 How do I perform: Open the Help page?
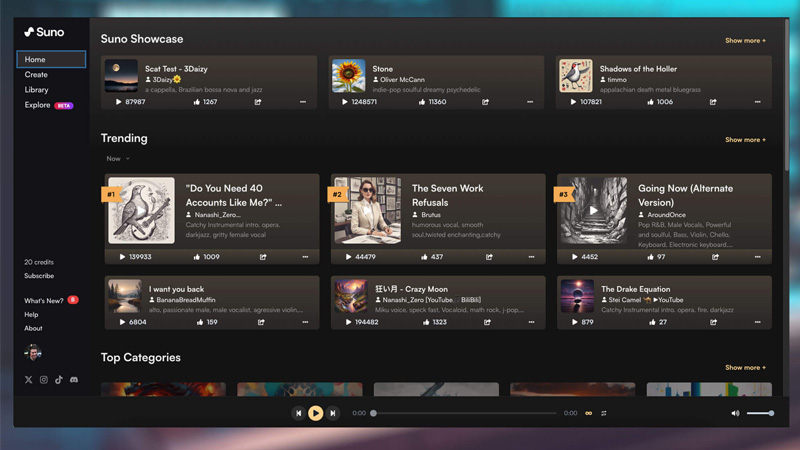(x=31, y=315)
